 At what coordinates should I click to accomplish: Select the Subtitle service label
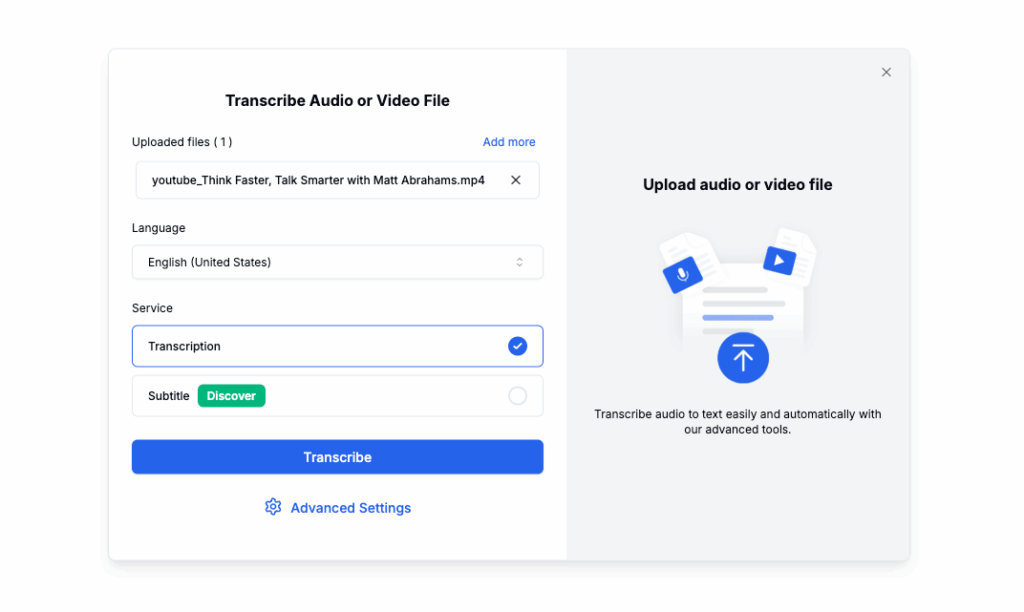168,396
